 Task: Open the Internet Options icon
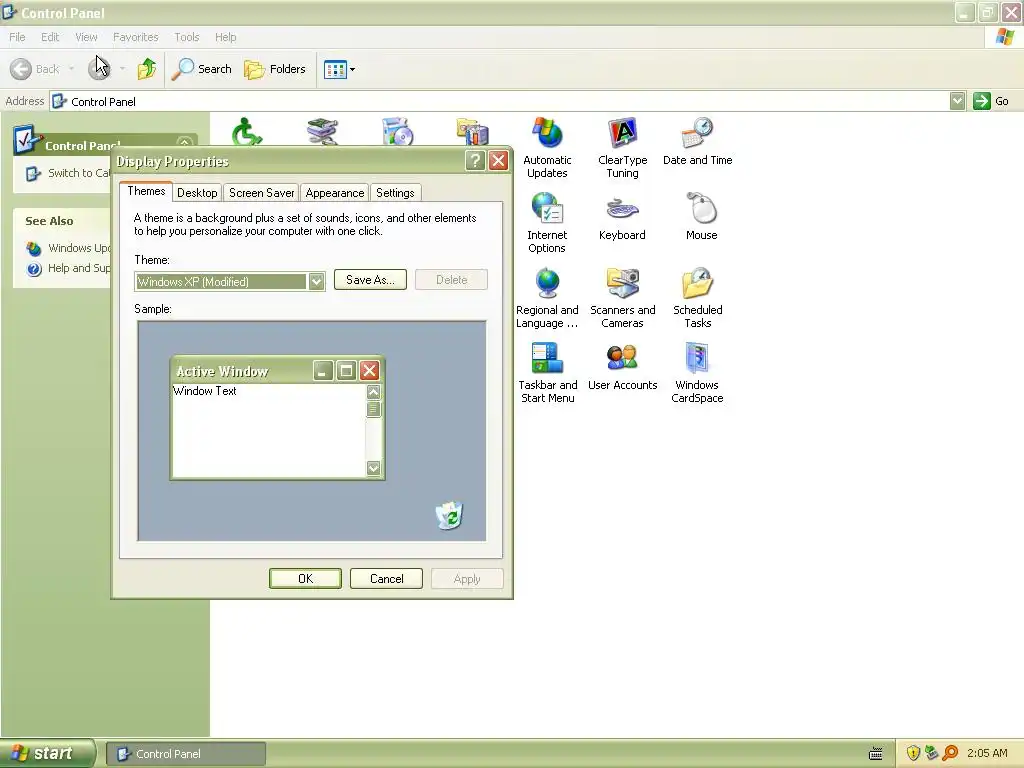547,223
